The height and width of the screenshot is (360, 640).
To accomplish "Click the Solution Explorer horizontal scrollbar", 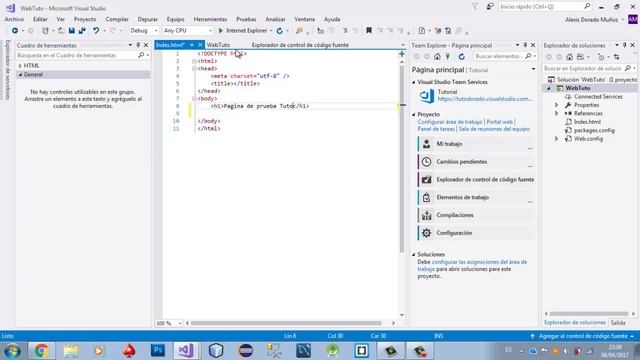I will 589,314.
